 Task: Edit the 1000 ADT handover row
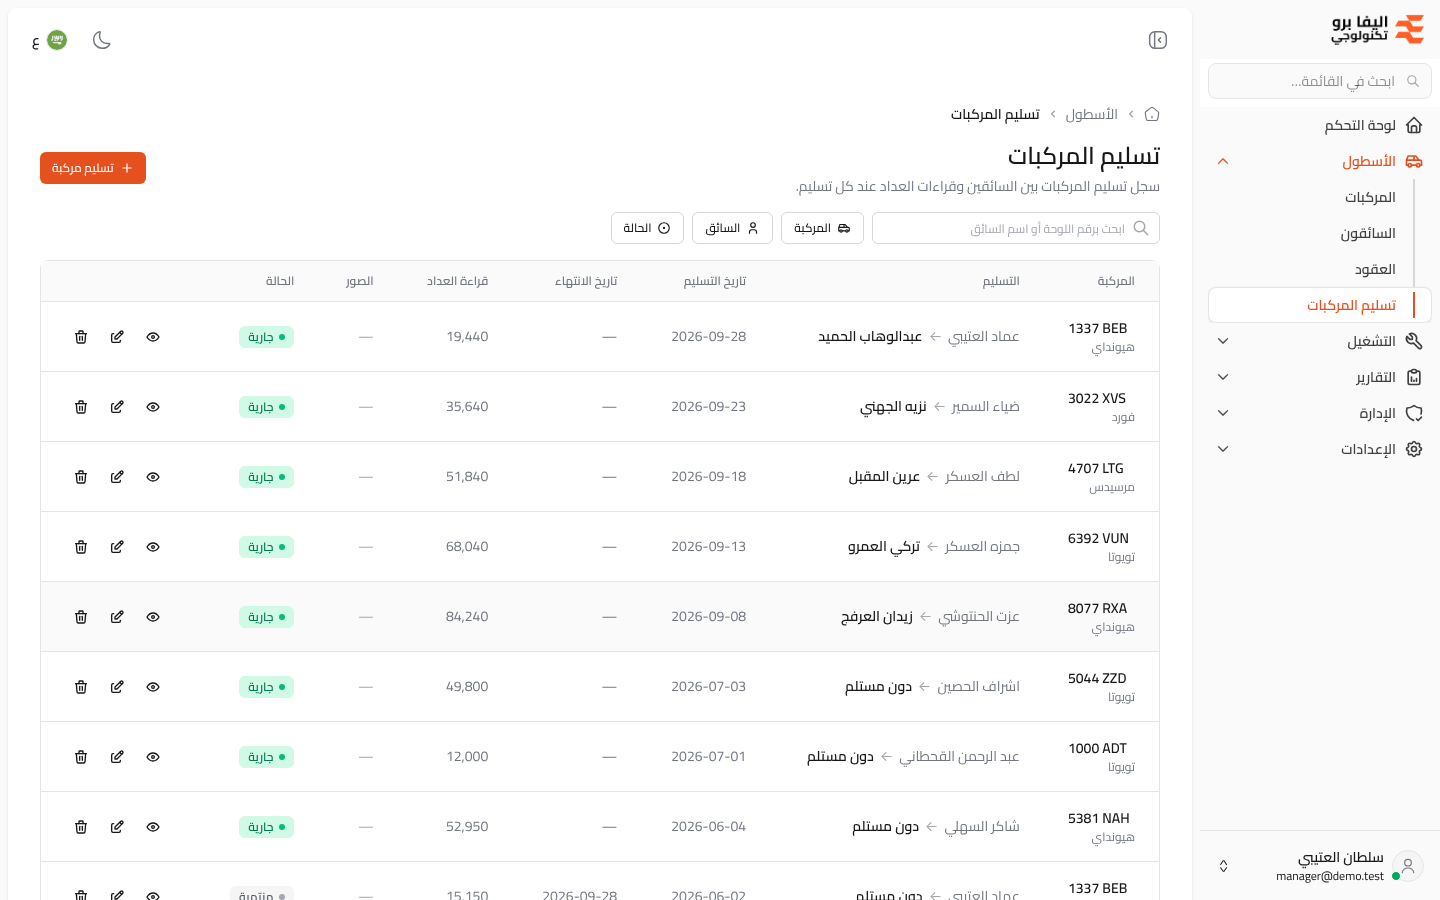[117, 757]
